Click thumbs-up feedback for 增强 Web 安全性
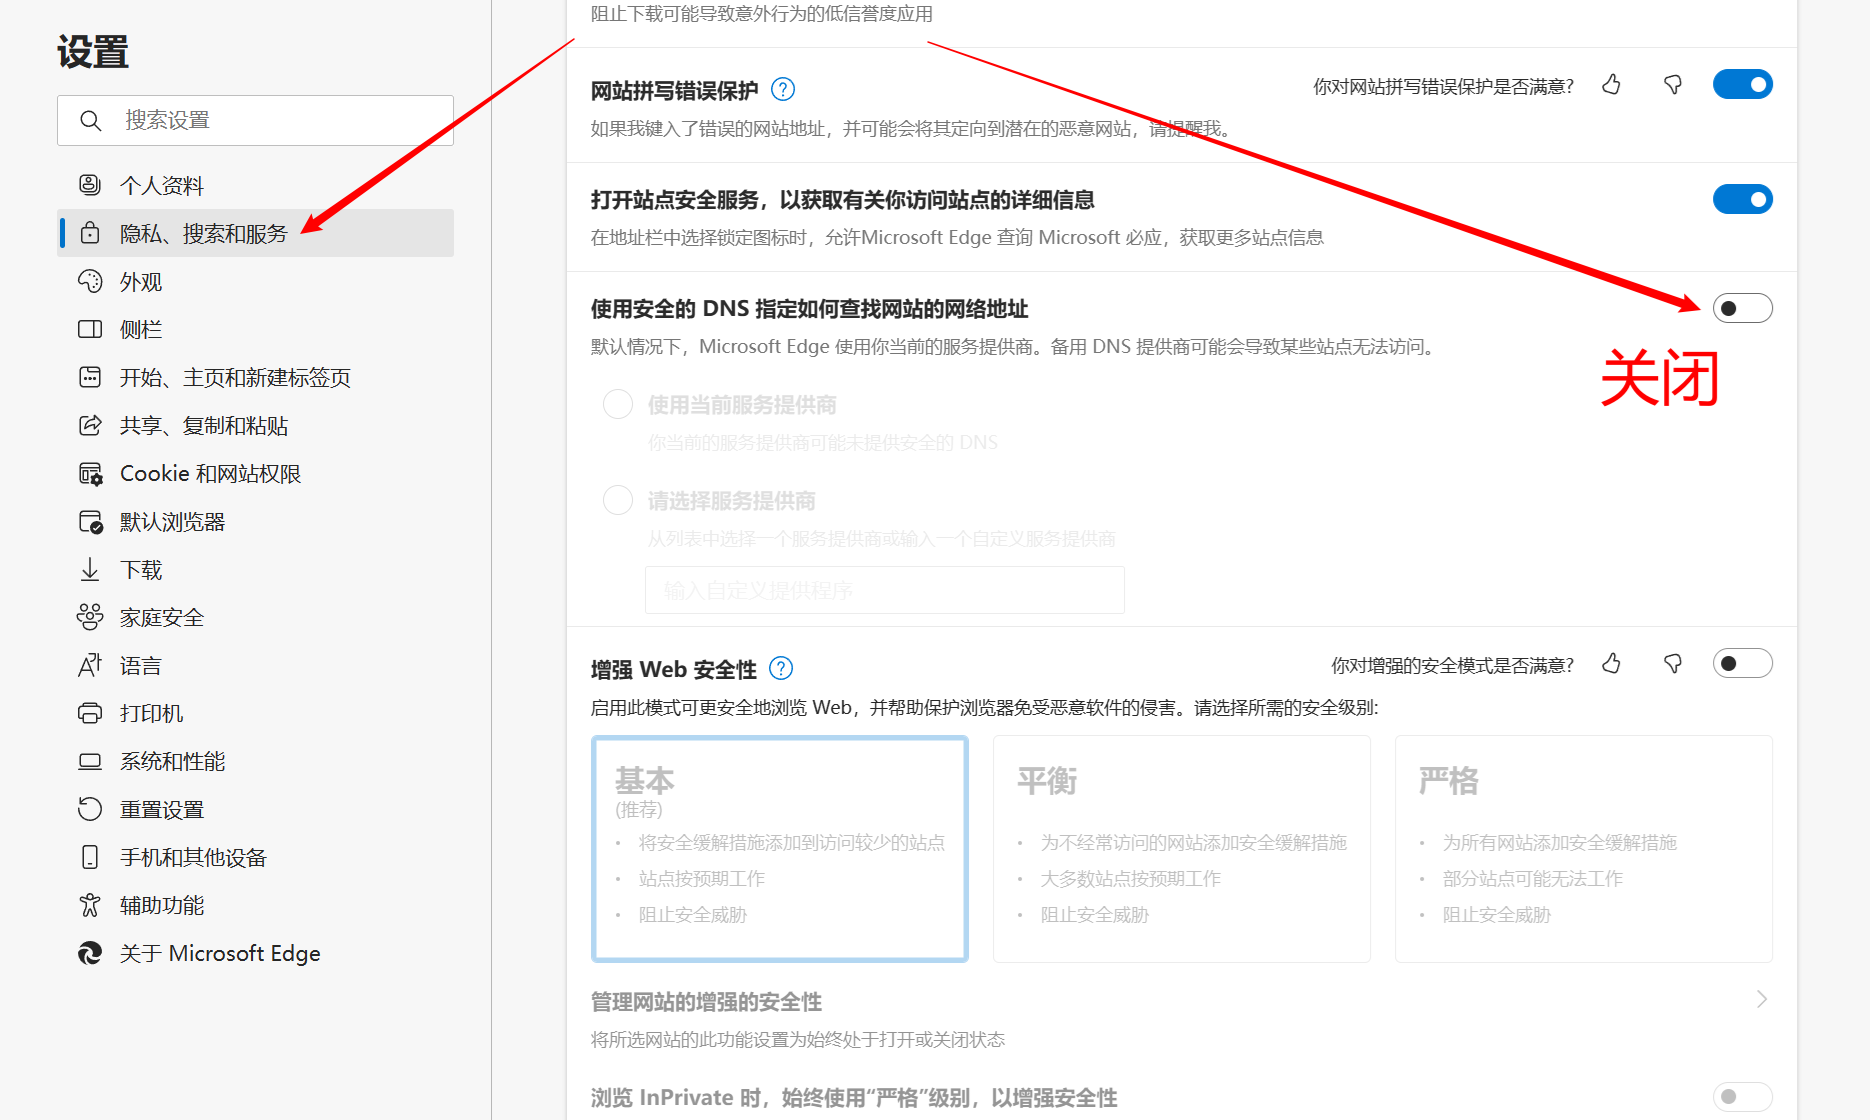The height and width of the screenshot is (1120, 1870). point(1611,663)
